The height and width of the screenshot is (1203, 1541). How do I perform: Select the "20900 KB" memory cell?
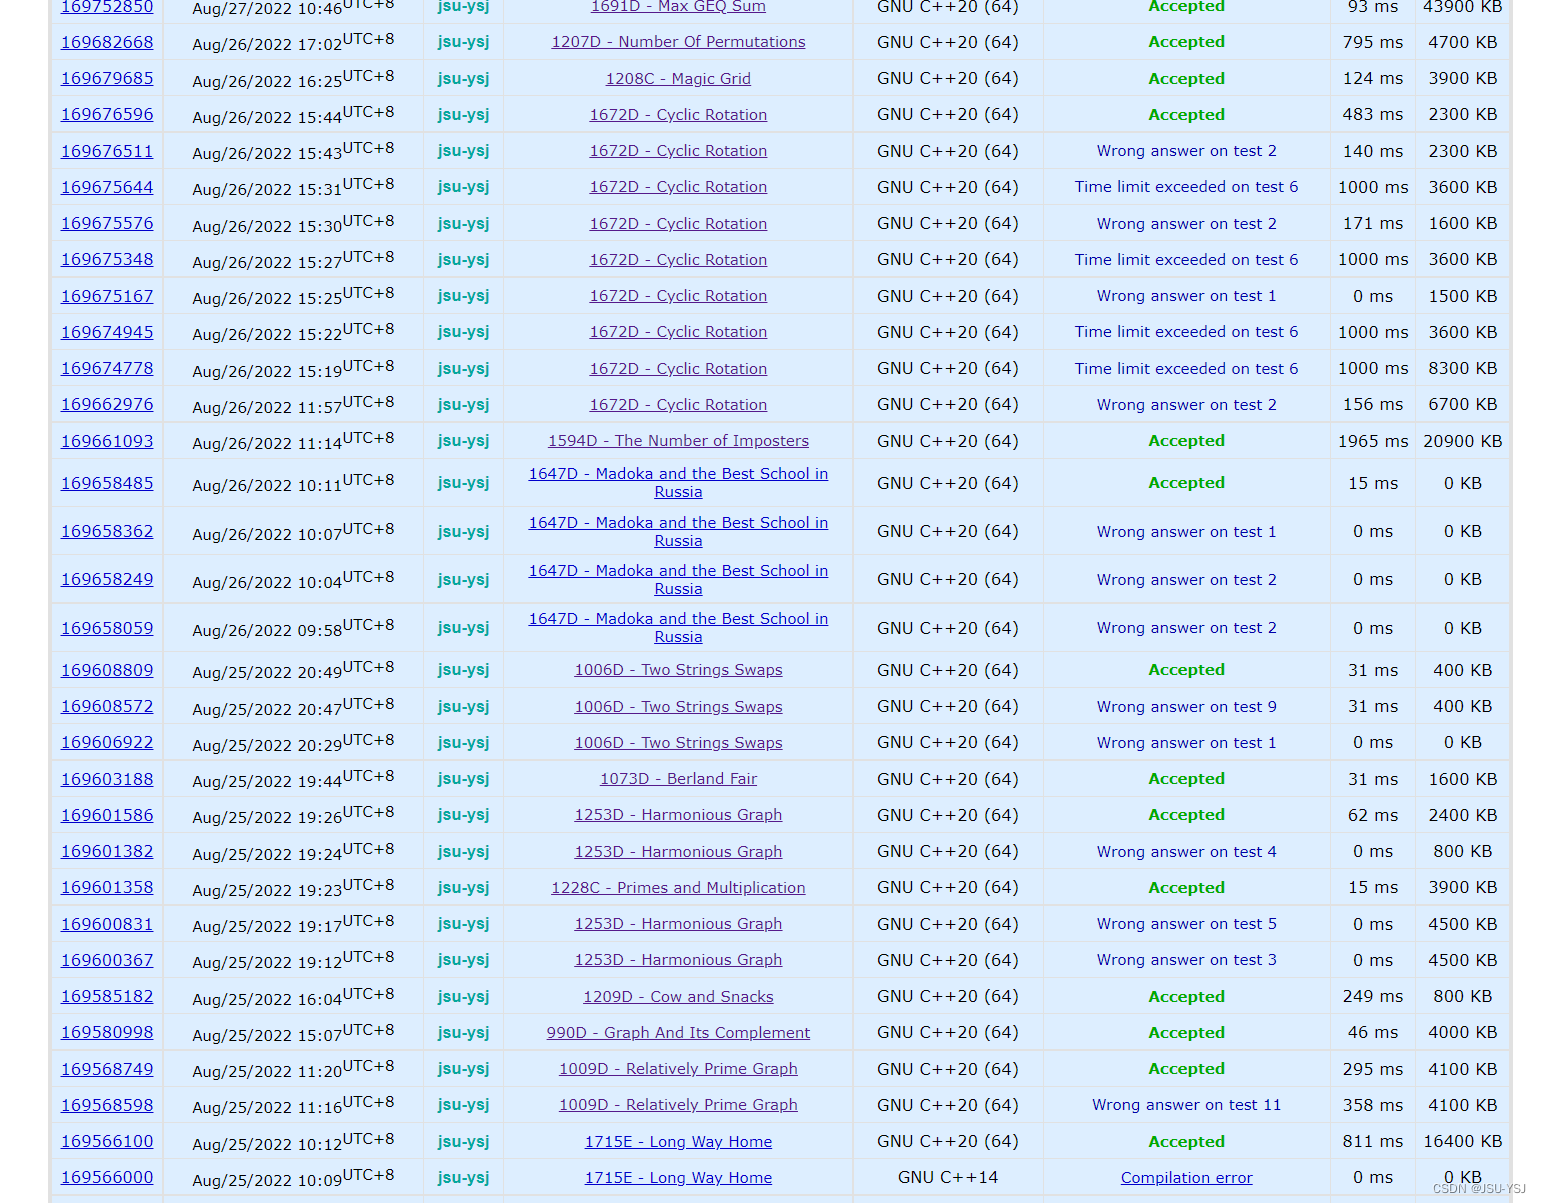[x=1462, y=441]
